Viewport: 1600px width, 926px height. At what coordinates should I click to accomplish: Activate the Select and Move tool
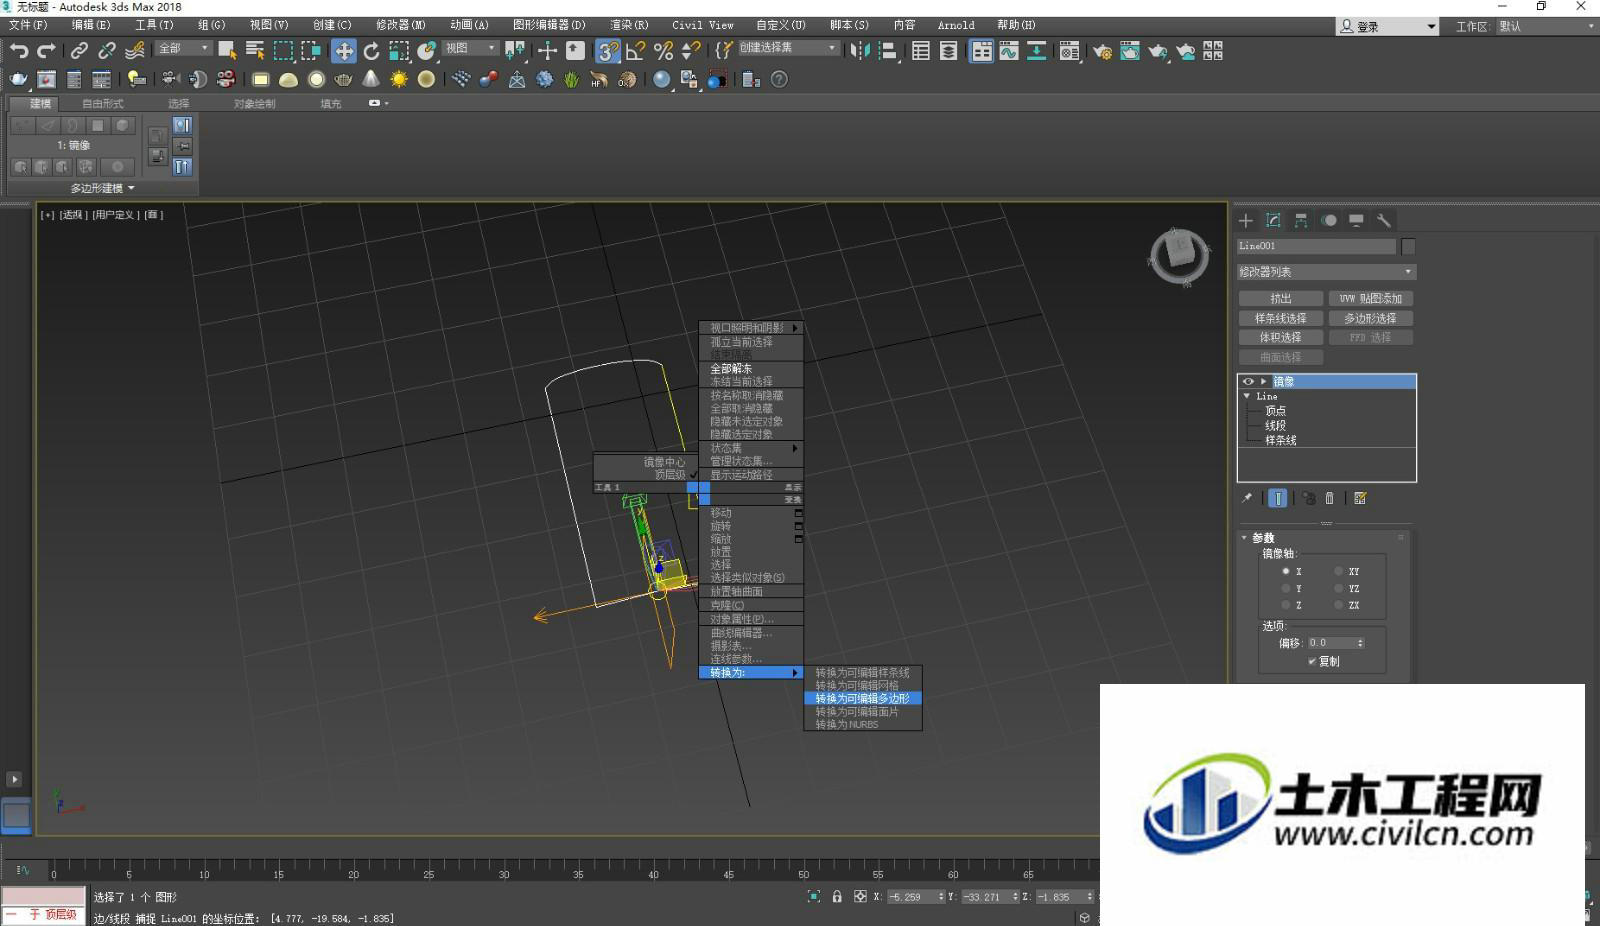[343, 50]
